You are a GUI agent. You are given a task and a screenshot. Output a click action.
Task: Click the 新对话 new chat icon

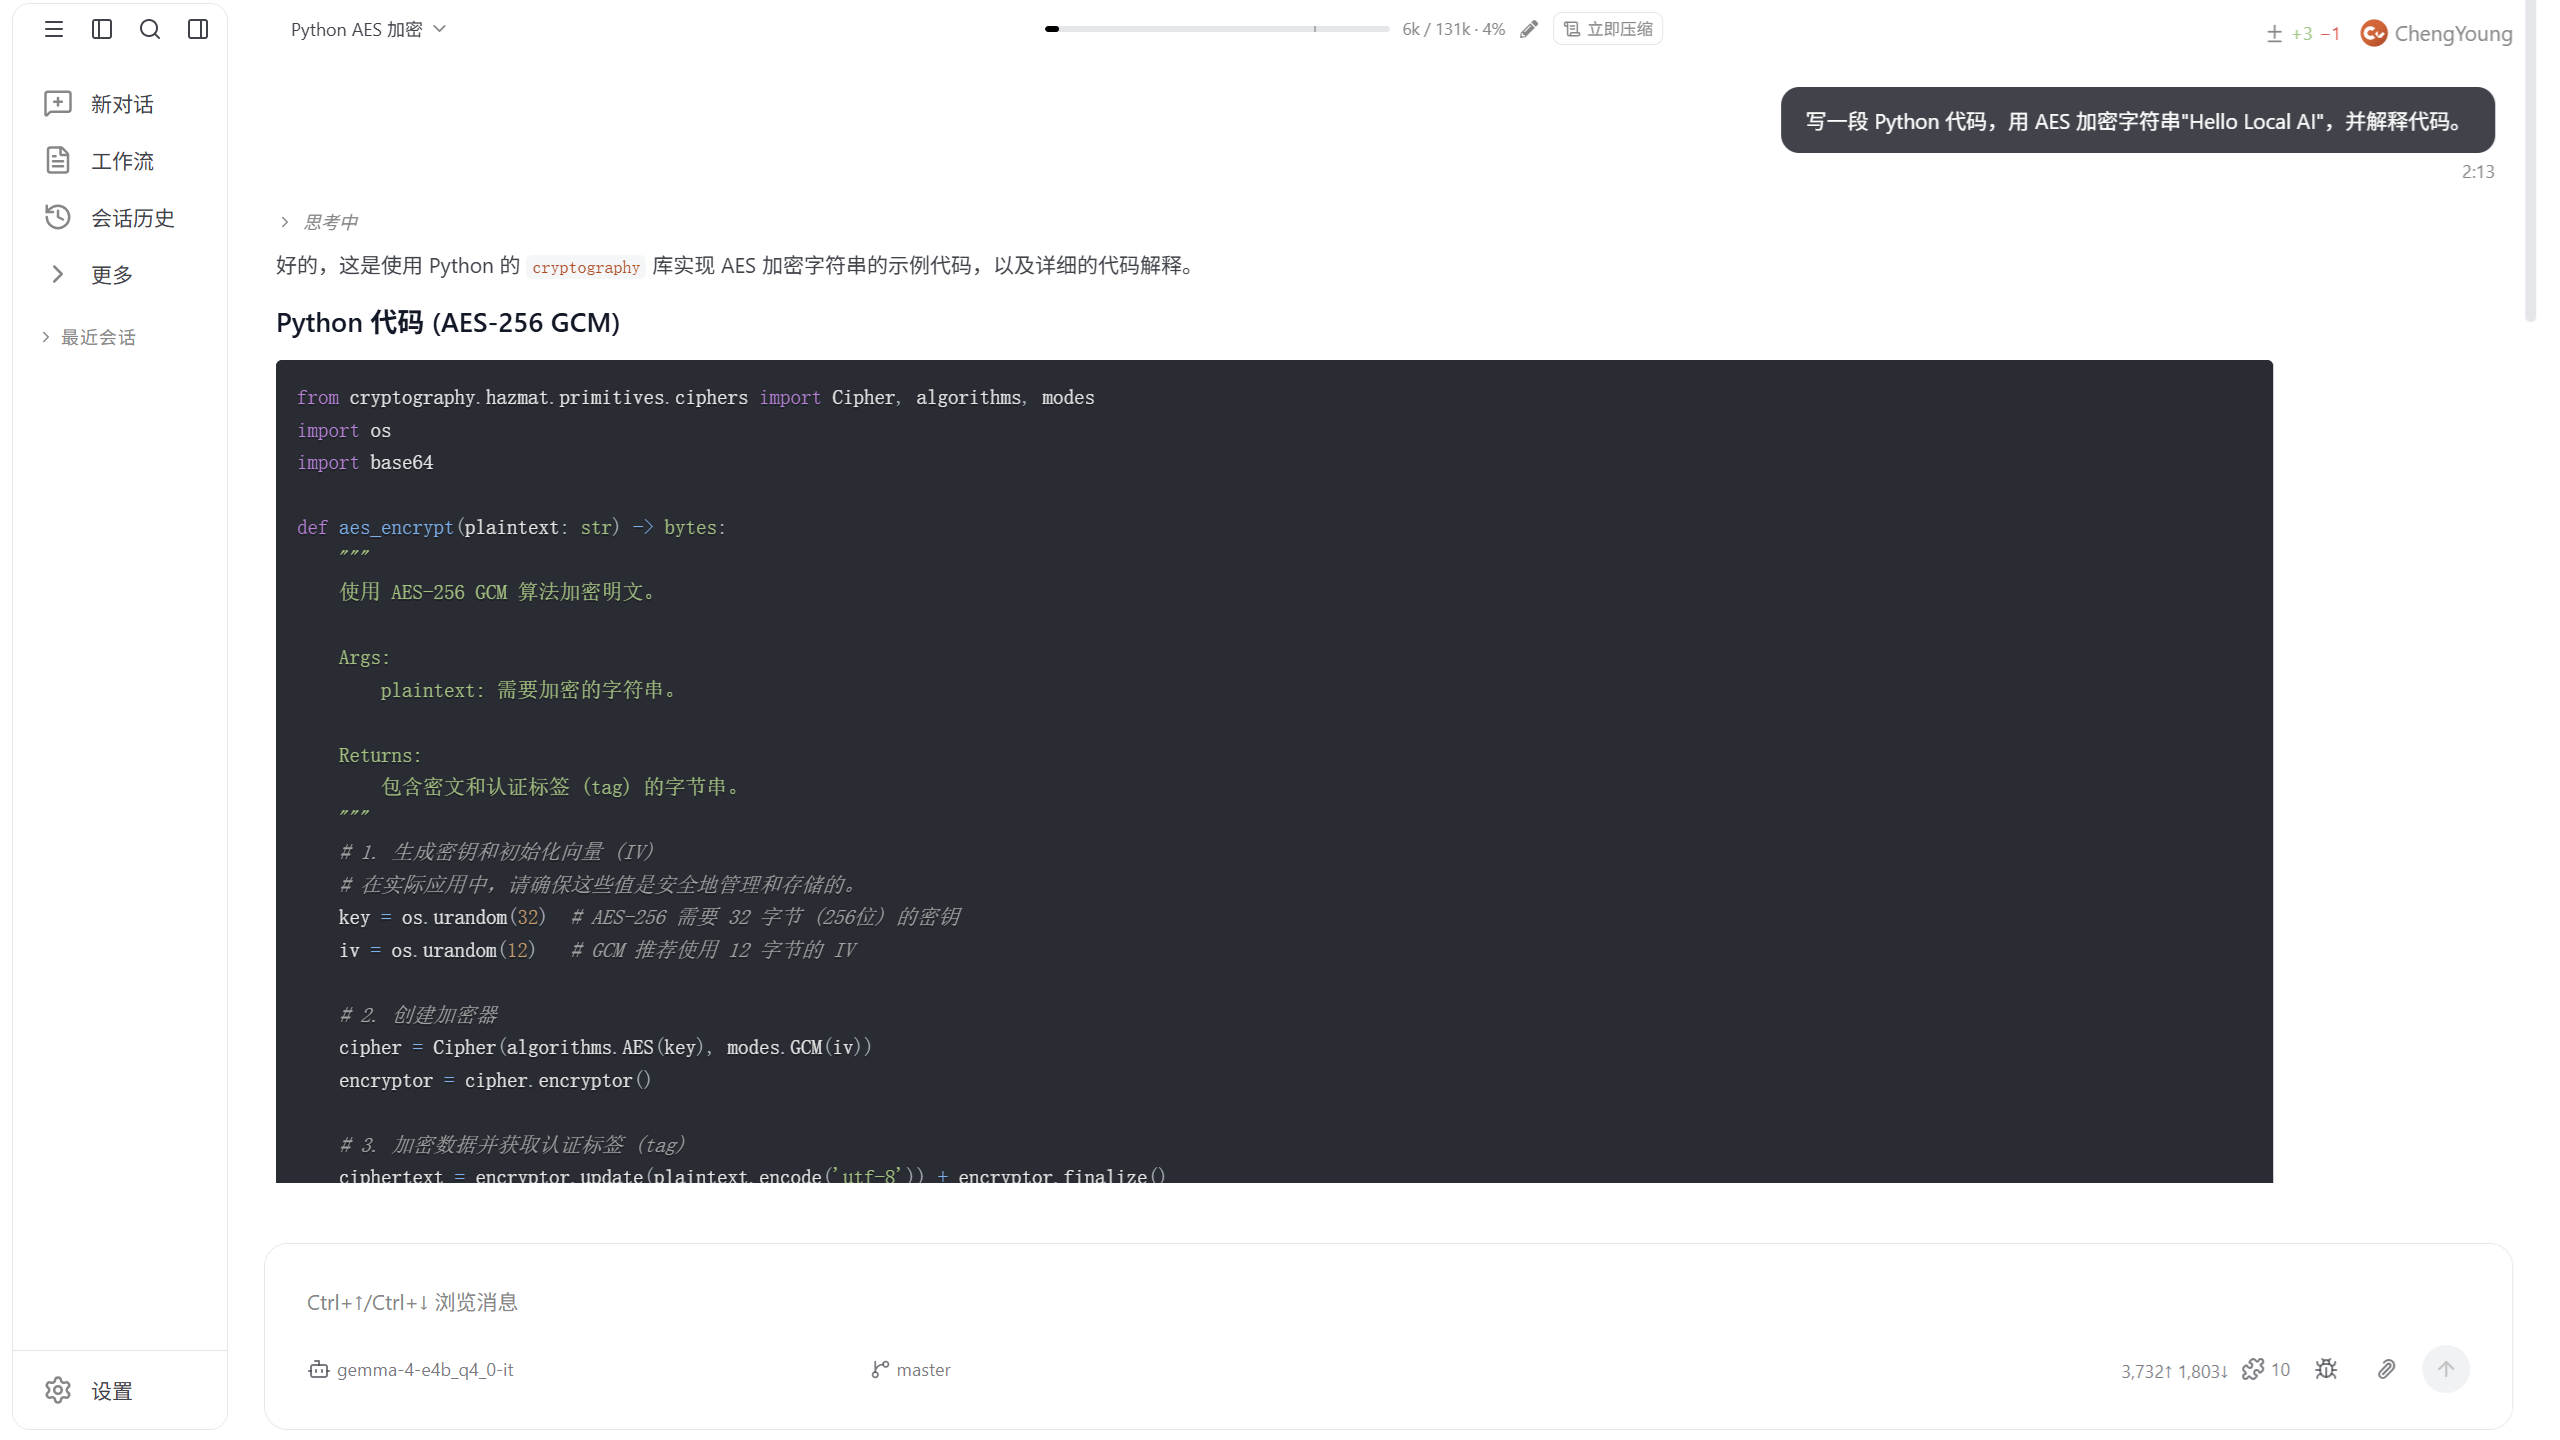pyautogui.click(x=58, y=104)
